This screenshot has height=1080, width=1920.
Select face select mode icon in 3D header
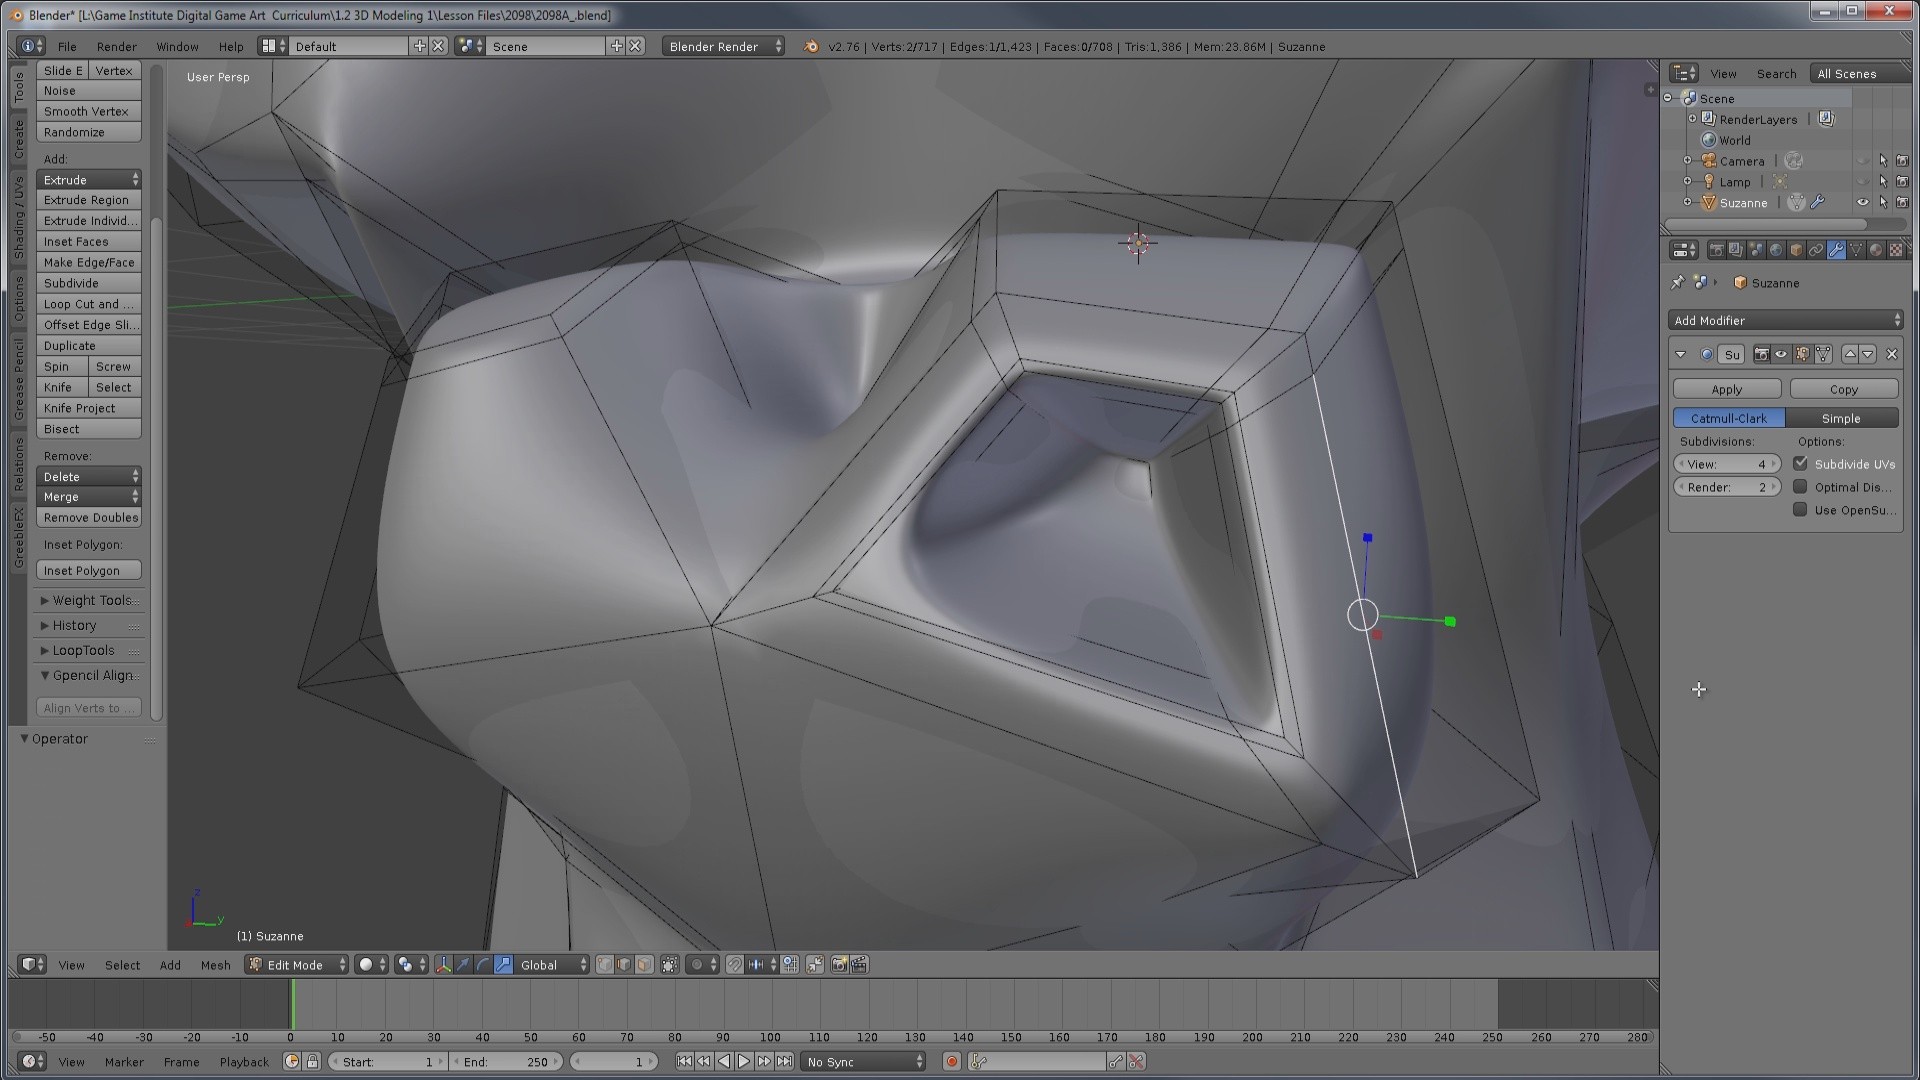point(644,965)
